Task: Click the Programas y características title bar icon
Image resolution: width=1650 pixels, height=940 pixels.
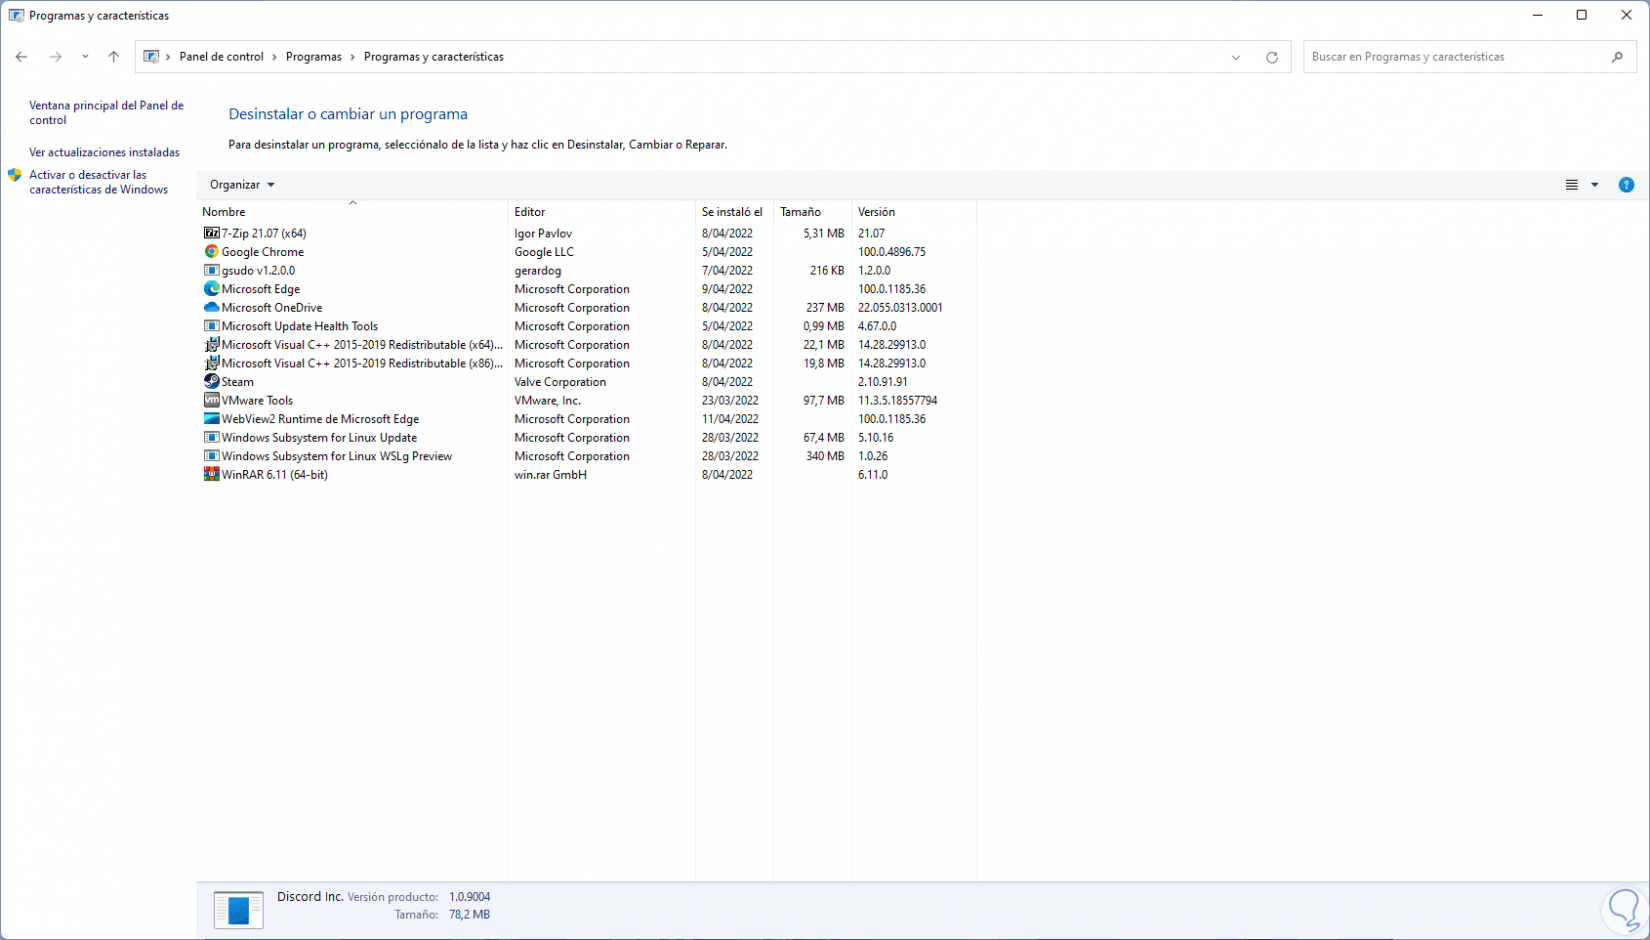Action: (16, 16)
